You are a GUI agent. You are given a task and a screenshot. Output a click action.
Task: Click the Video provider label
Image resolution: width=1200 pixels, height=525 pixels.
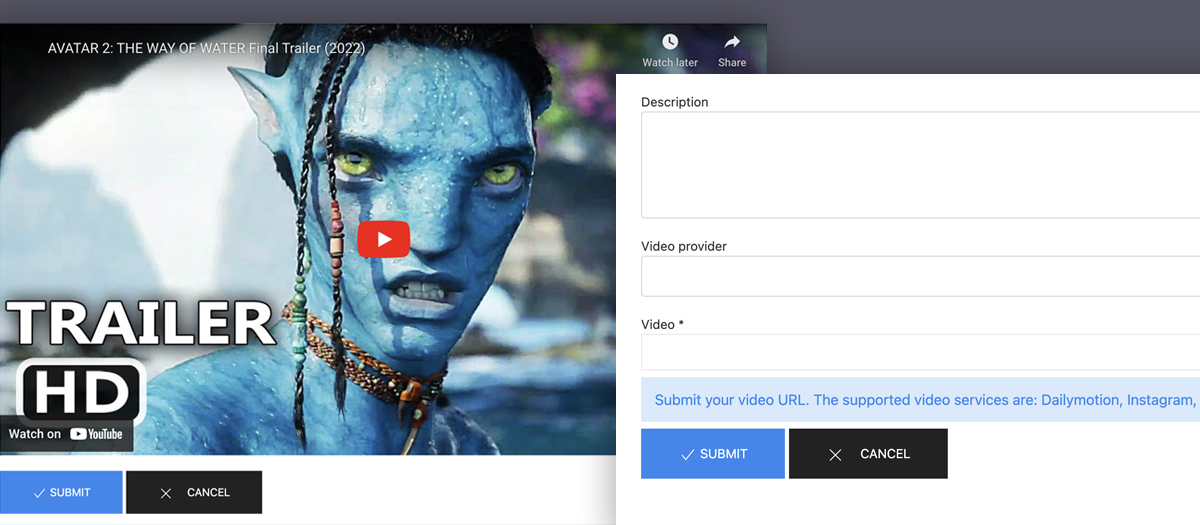tap(684, 246)
